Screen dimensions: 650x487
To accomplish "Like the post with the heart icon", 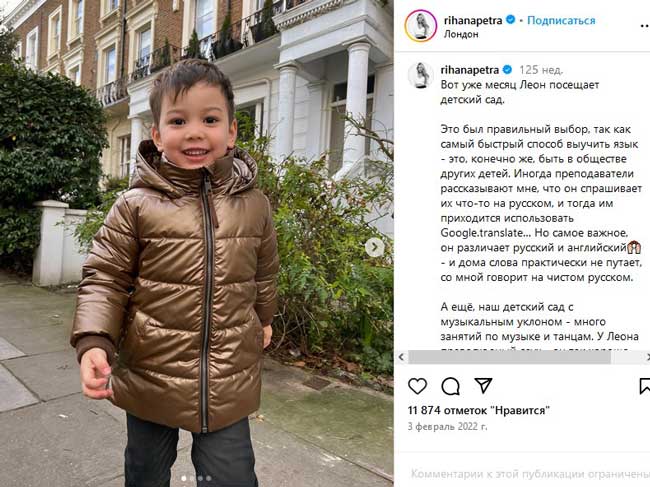I will (x=417, y=386).
